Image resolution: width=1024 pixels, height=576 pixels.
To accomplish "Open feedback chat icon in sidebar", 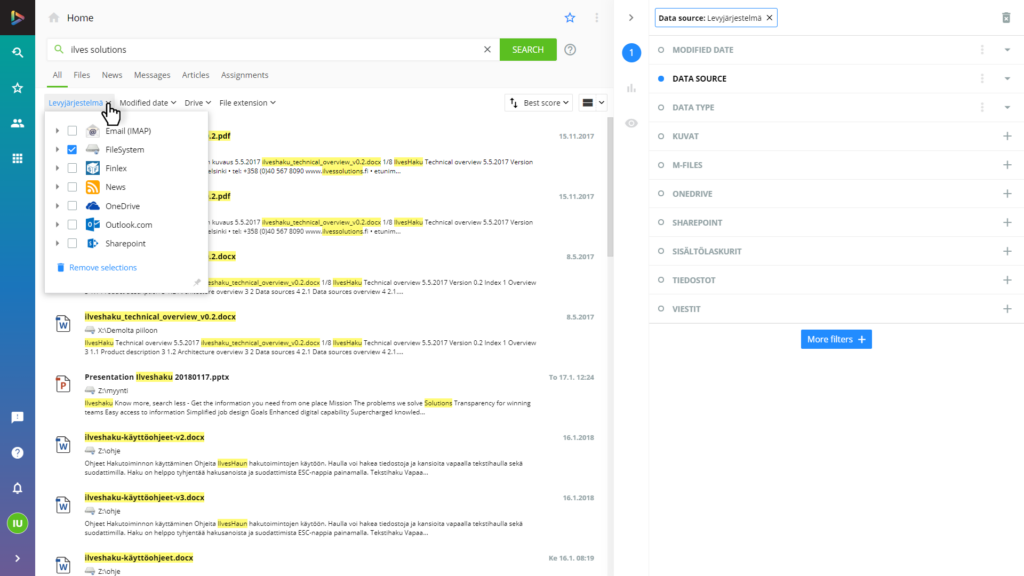I will pos(18,417).
